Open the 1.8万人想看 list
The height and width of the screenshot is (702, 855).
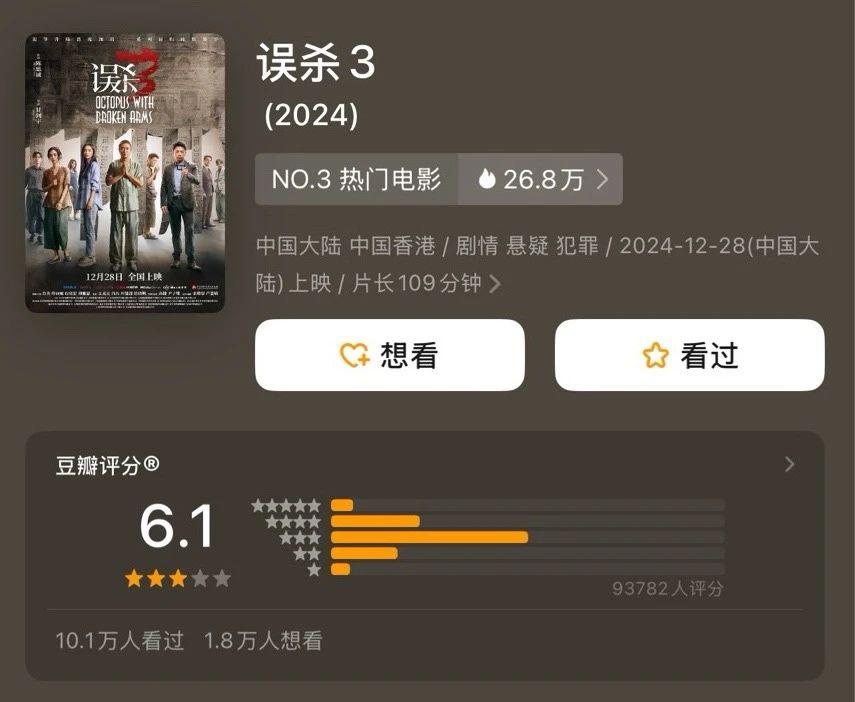tap(263, 640)
